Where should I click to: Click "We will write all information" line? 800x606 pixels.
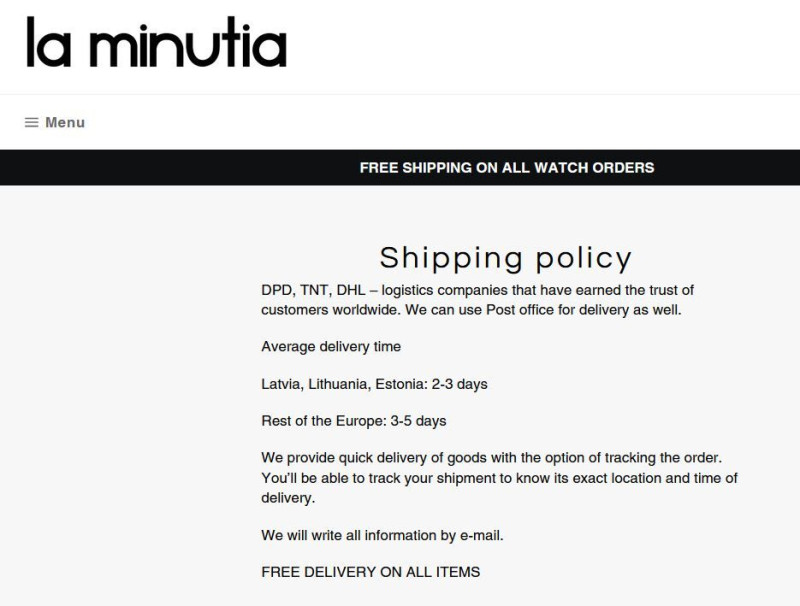[382, 536]
